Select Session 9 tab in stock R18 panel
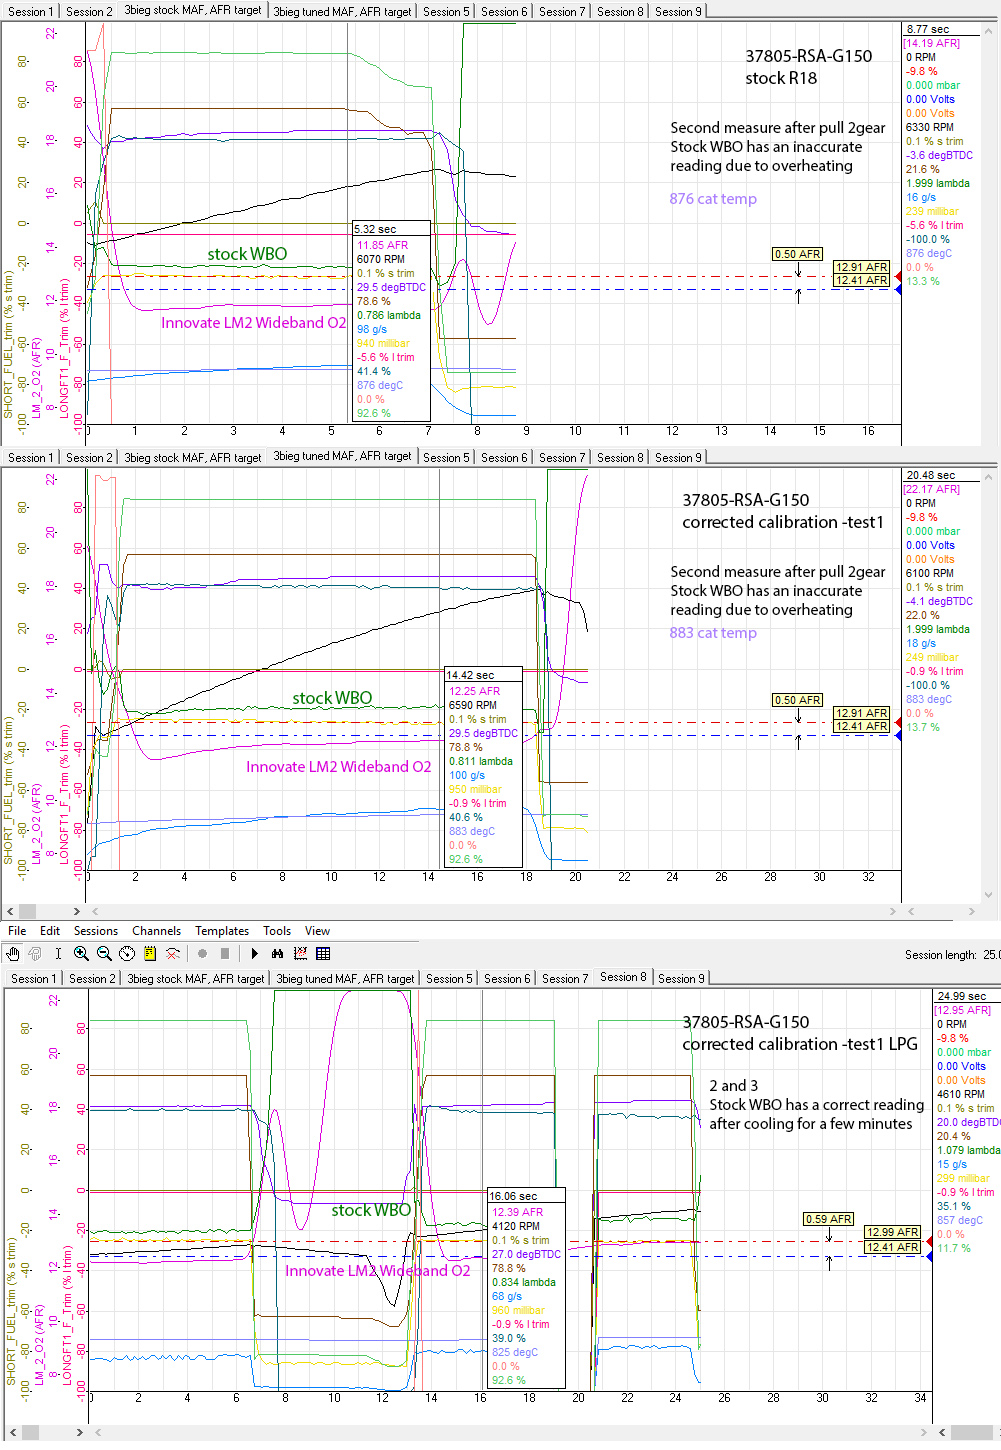This screenshot has height=1450, width=1001. (678, 12)
